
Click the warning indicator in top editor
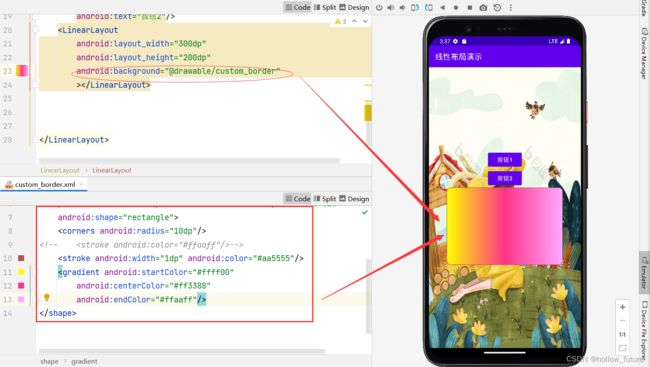point(340,21)
